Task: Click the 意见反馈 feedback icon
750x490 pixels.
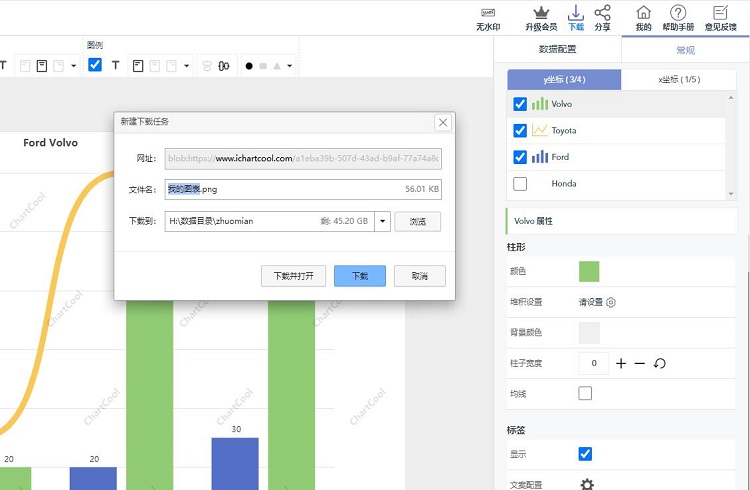Action: pyautogui.click(x=720, y=13)
